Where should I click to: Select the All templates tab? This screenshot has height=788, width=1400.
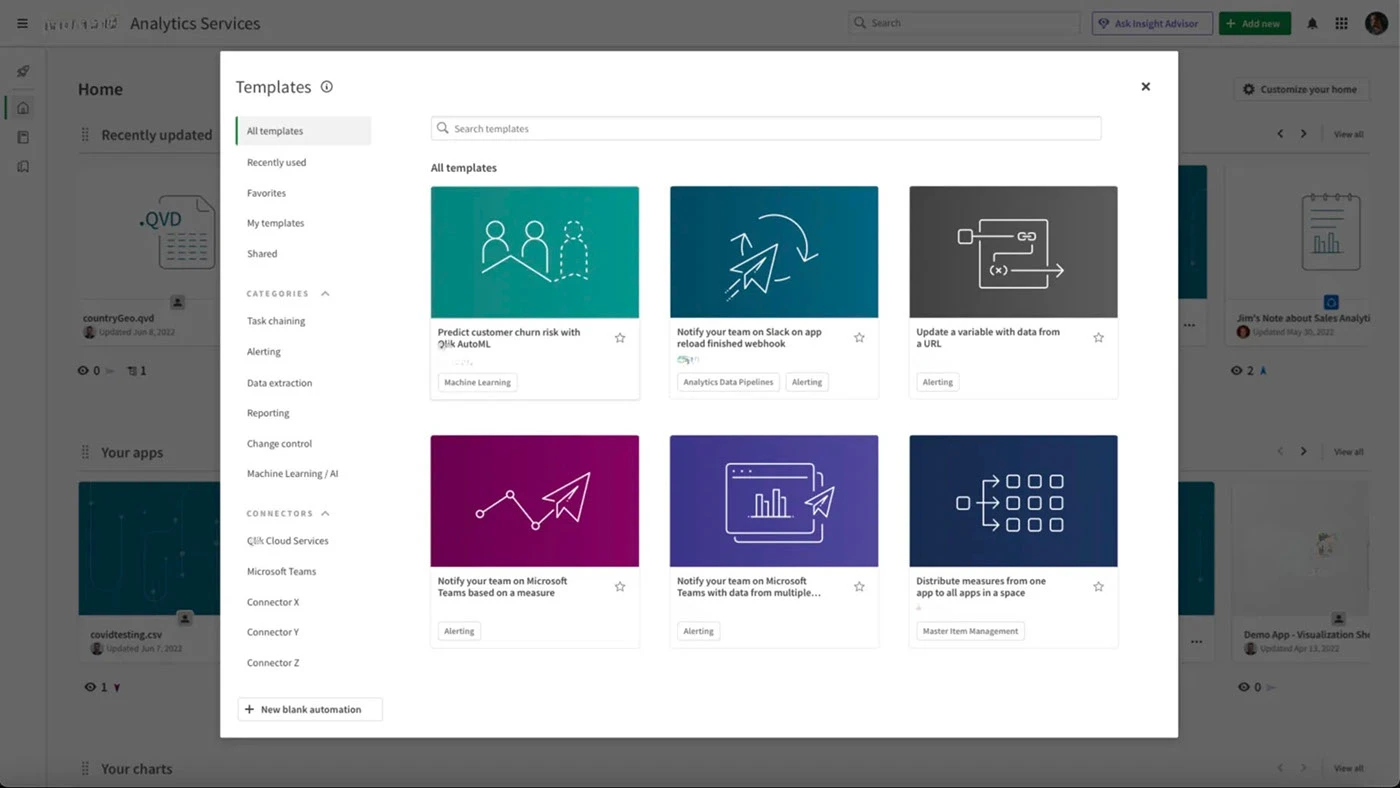click(304, 131)
